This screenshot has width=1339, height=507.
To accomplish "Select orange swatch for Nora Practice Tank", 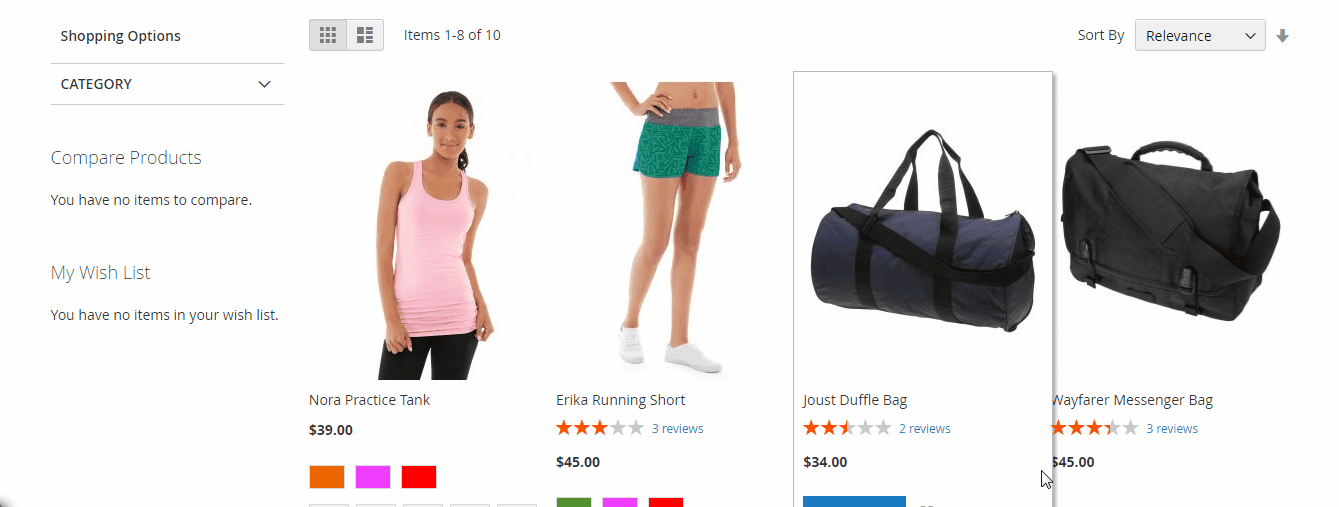I will click(x=327, y=477).
